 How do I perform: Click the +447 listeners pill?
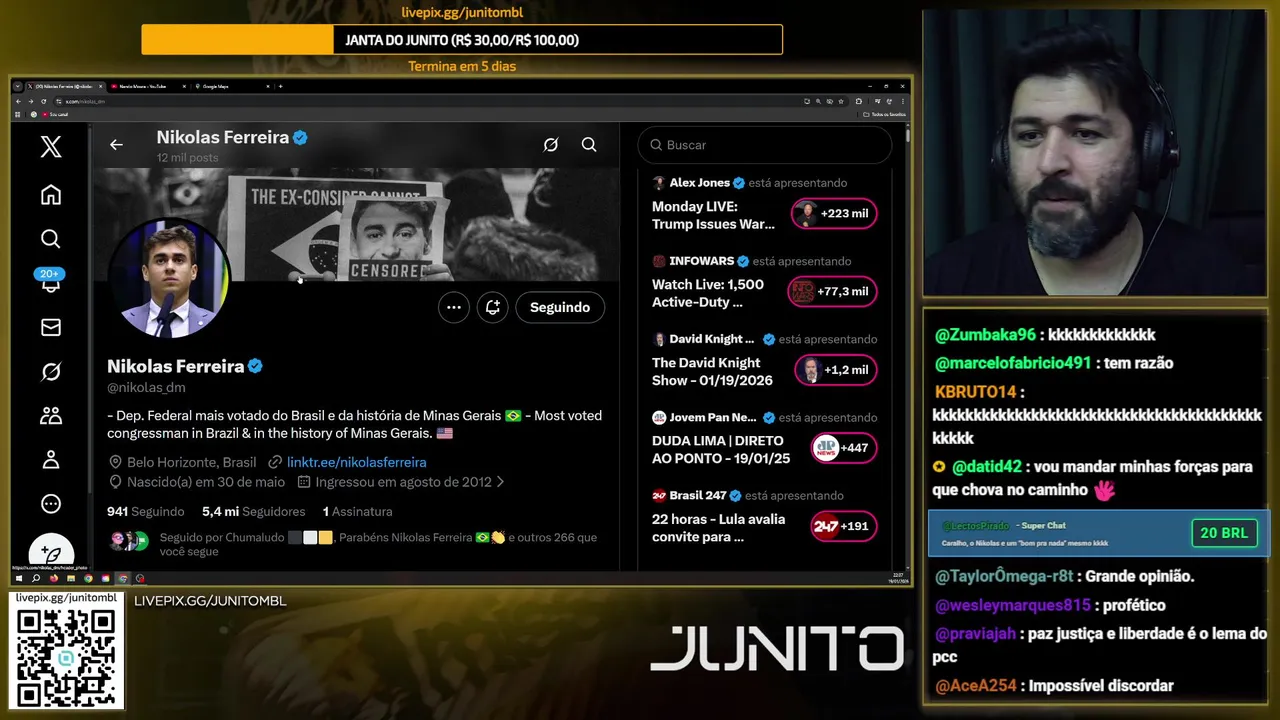click(844, 448)
